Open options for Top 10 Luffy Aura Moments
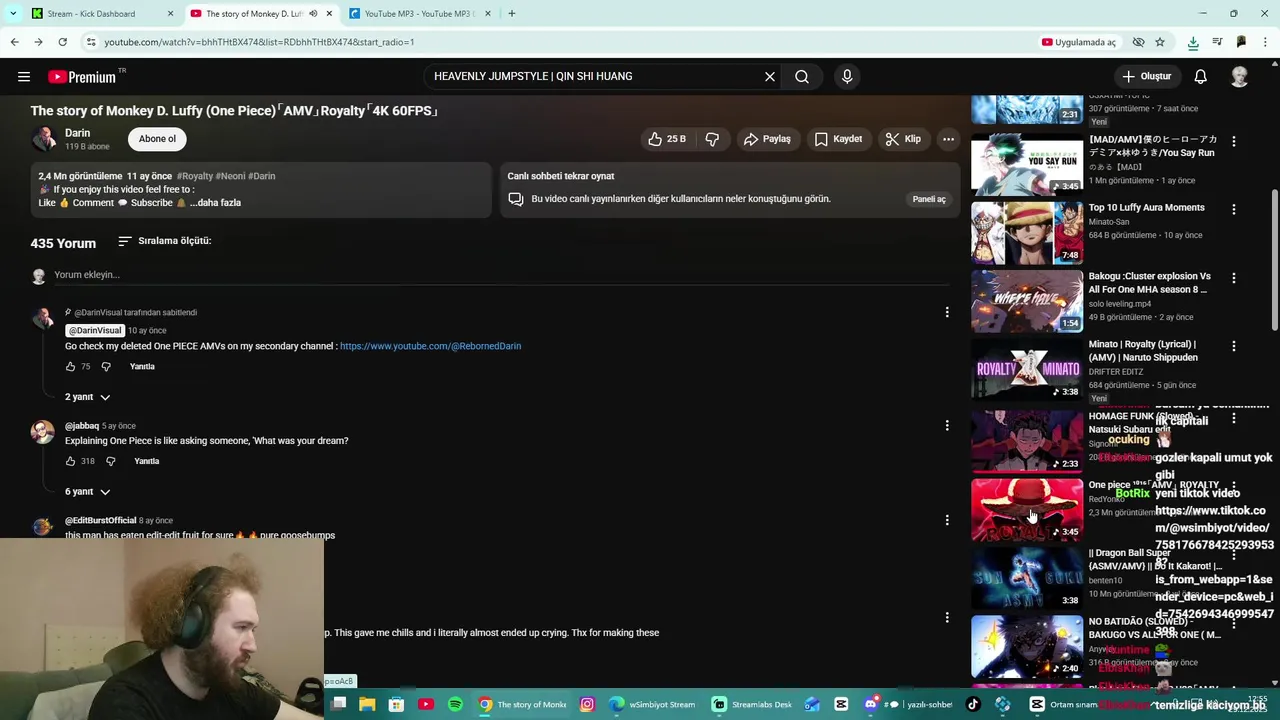 (x=1233, y=210)
